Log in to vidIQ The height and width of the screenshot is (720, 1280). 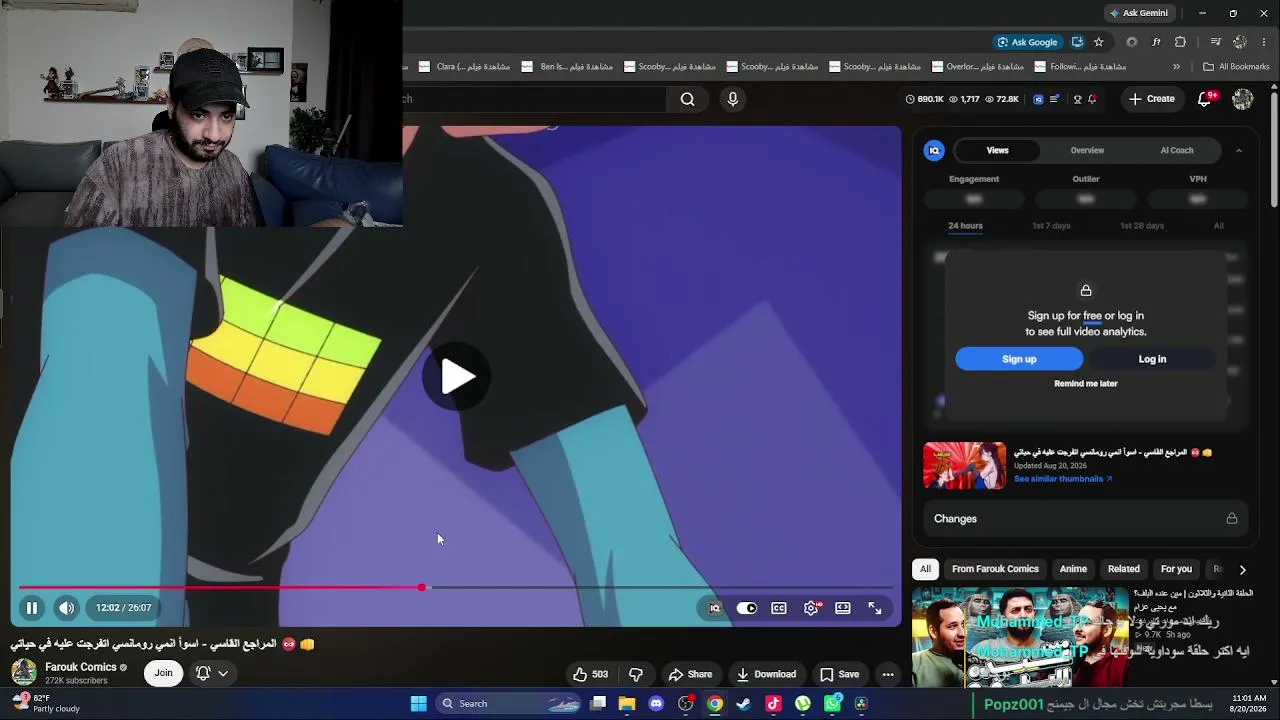click(1152, 359)
